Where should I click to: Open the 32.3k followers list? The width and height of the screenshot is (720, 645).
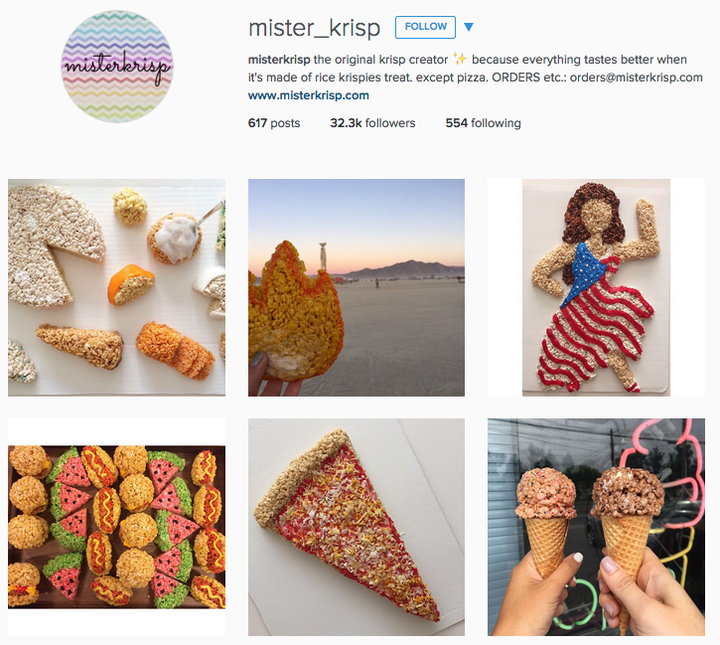(x=372, y=123)
